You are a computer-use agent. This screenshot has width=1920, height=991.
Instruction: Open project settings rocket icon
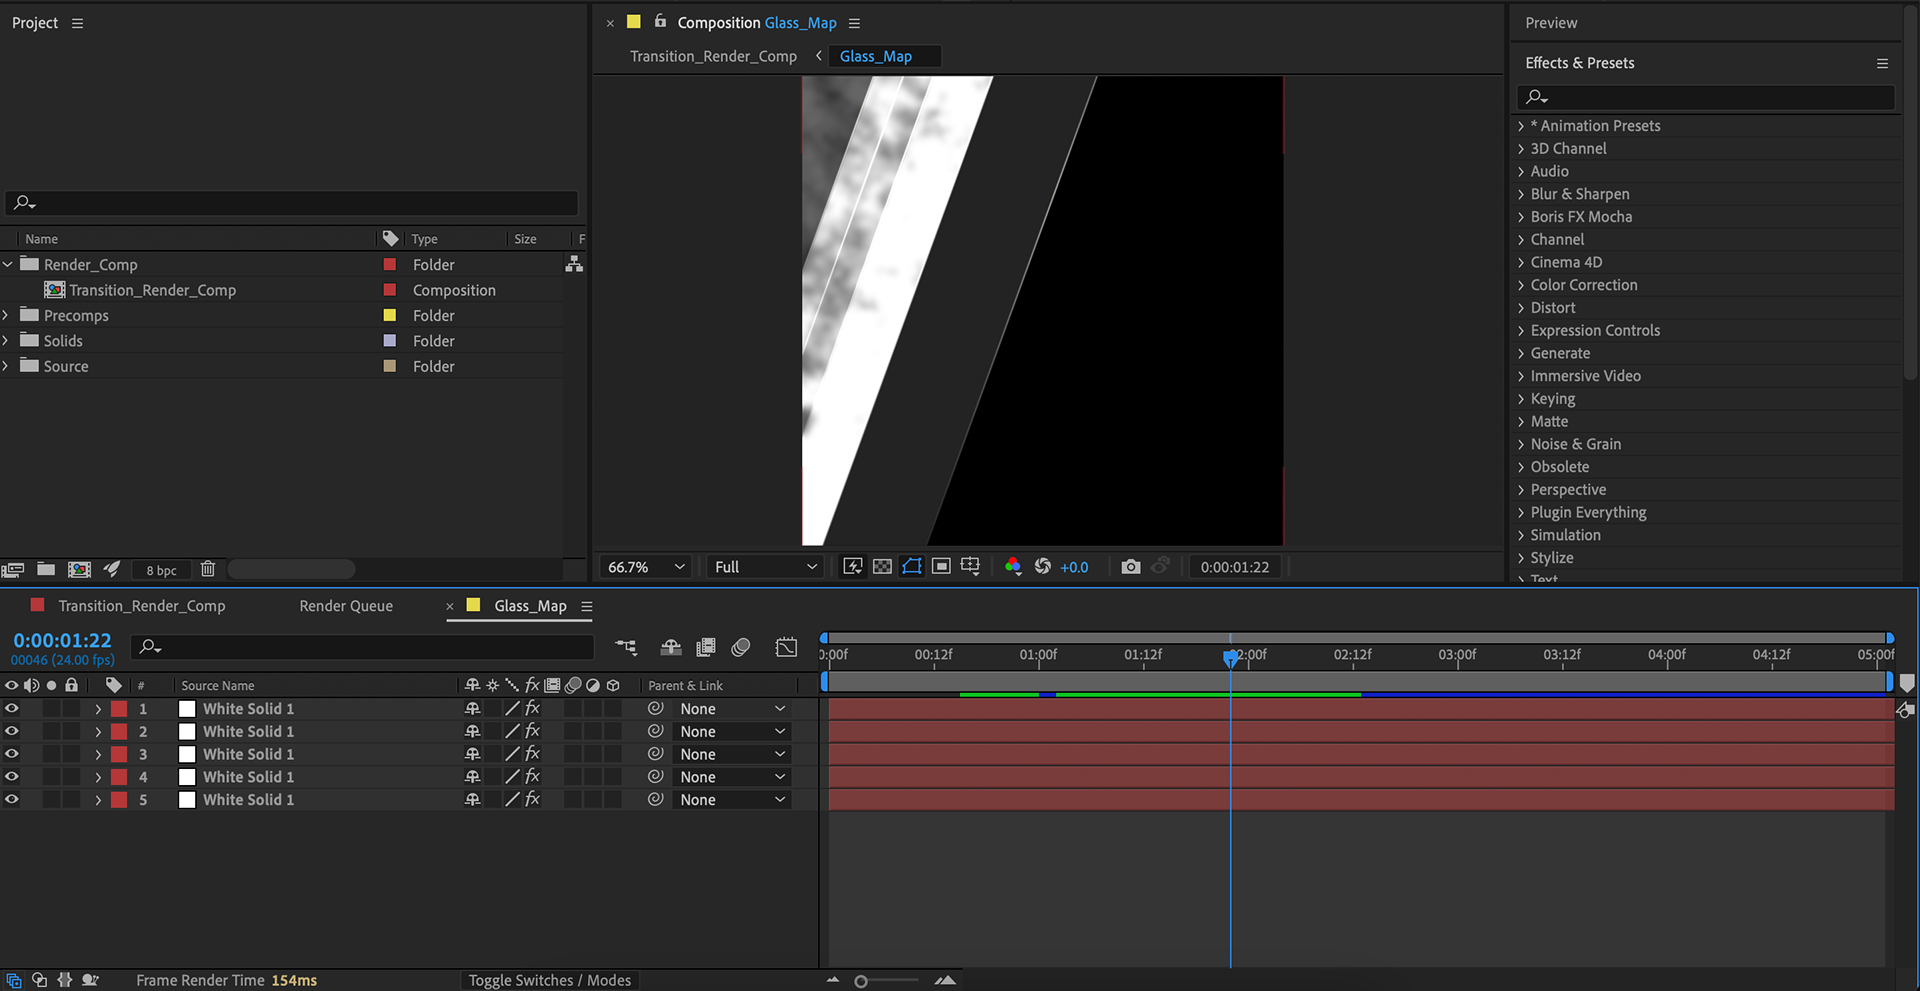112,569
